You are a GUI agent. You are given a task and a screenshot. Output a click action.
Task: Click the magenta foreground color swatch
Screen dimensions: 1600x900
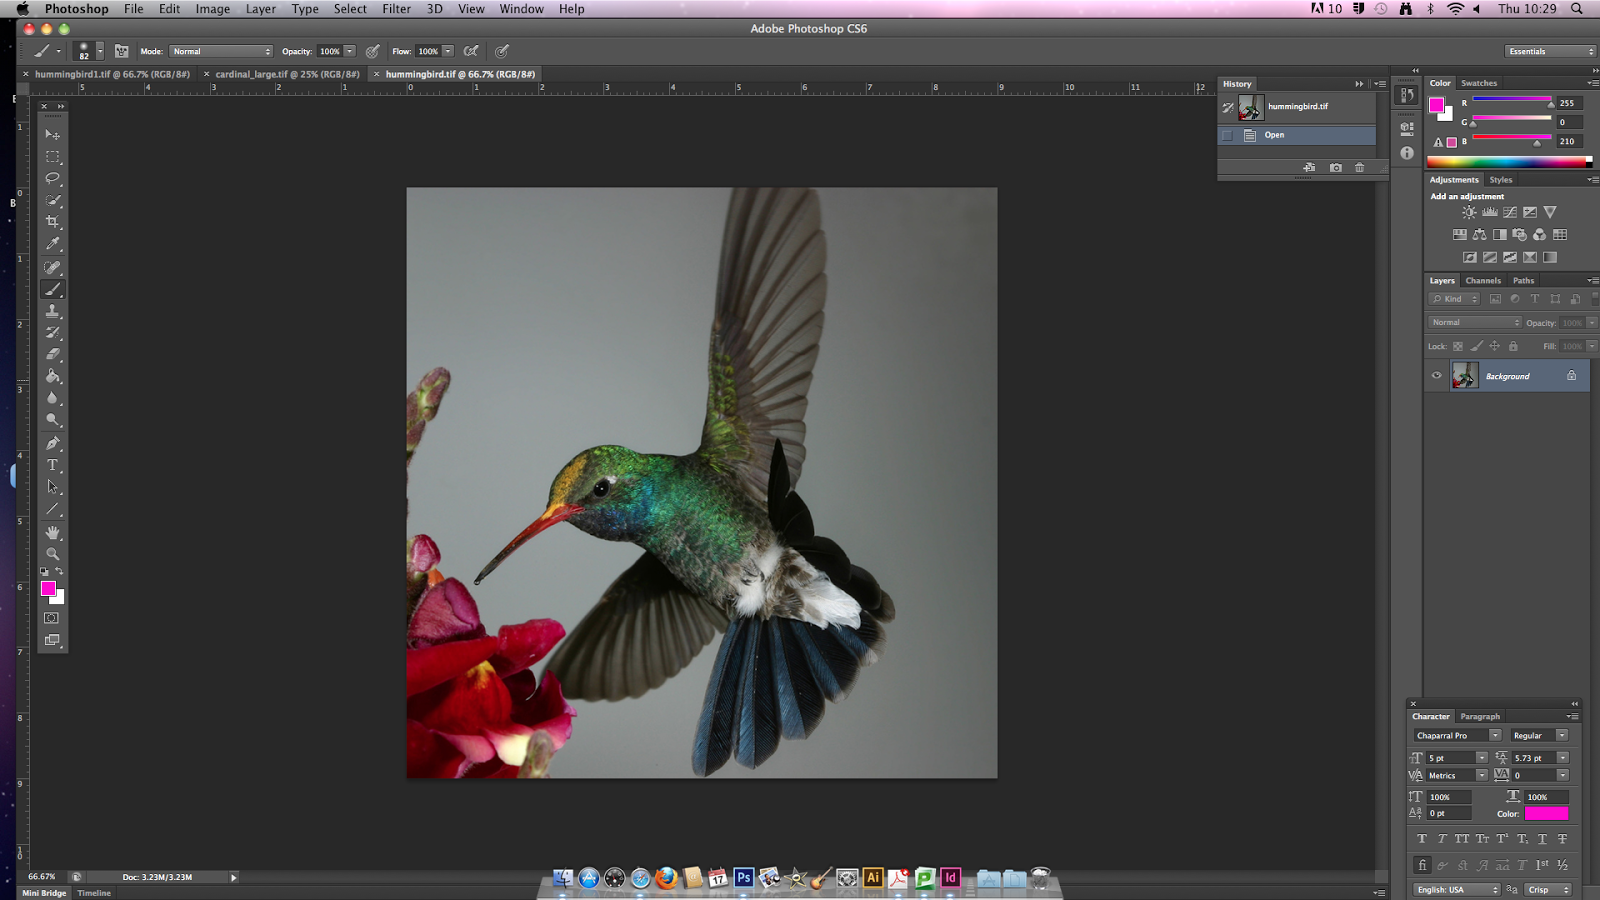[47, 589]
